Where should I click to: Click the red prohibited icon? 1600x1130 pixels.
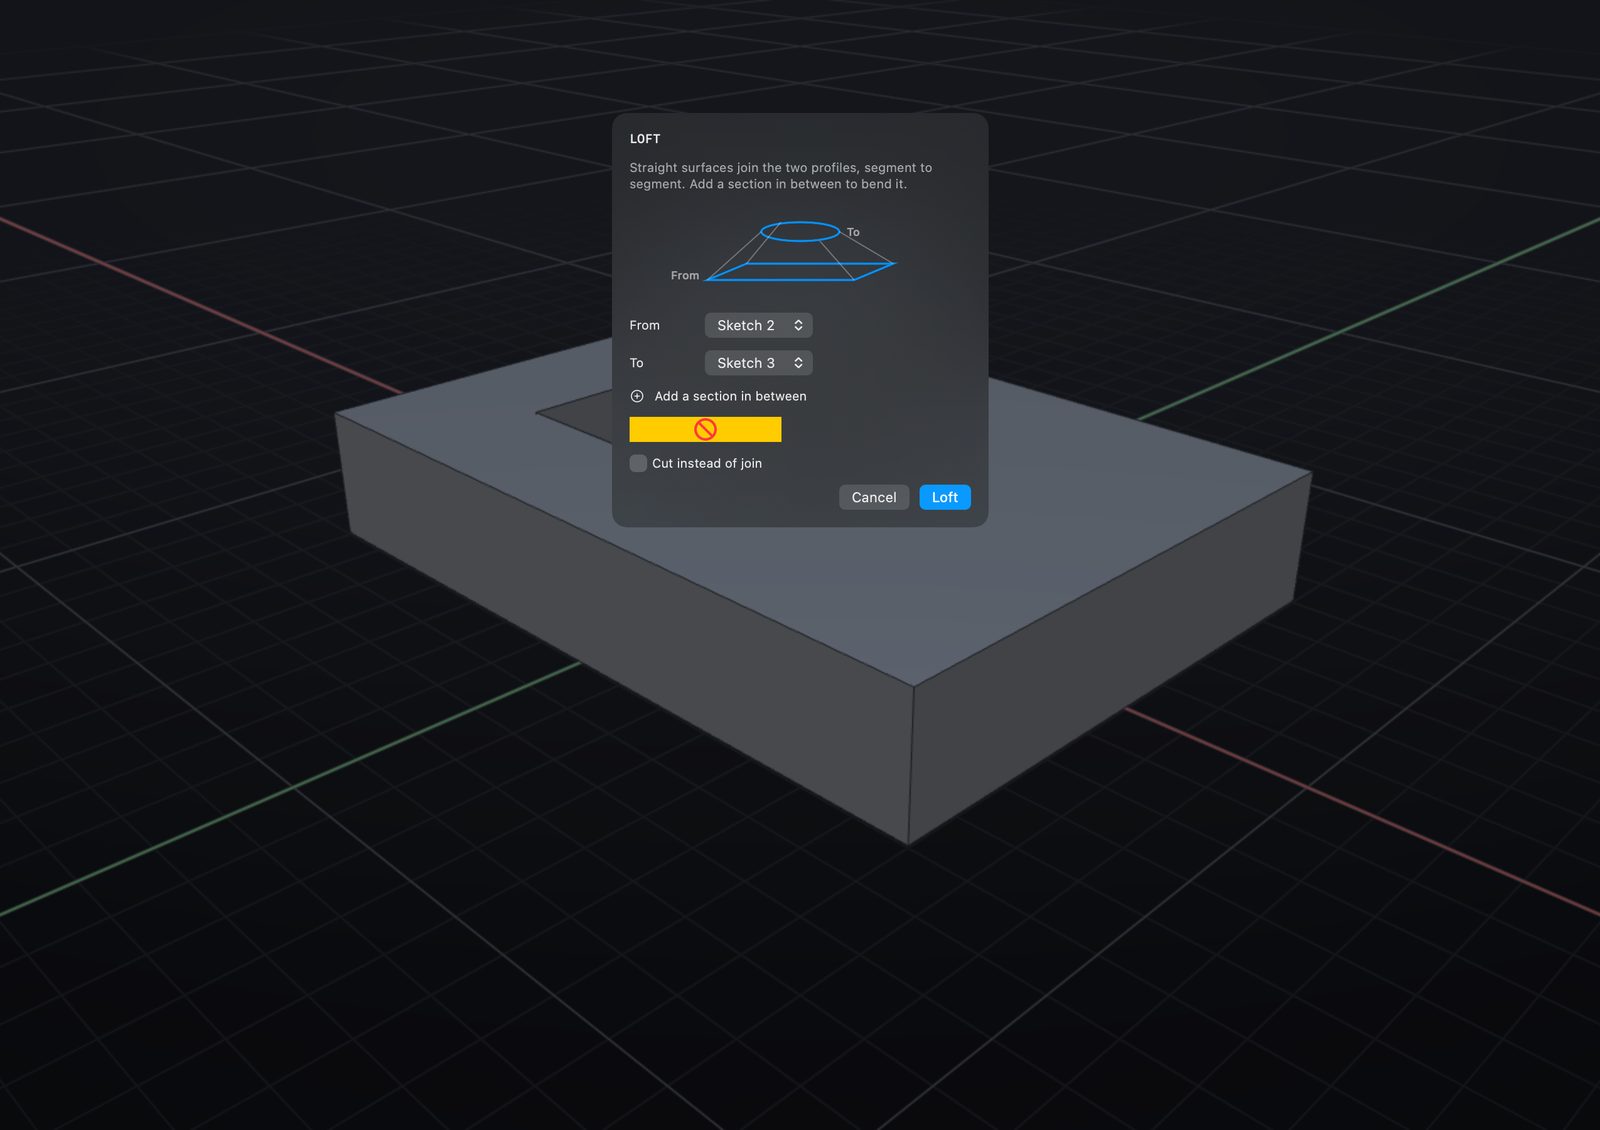pyautogui.click(x=705, y=429)
